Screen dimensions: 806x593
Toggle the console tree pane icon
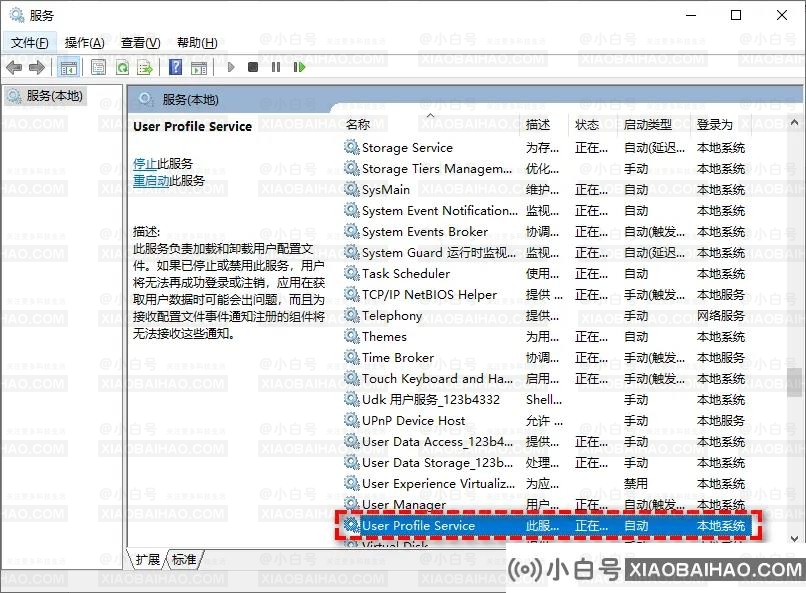(68, 67)
